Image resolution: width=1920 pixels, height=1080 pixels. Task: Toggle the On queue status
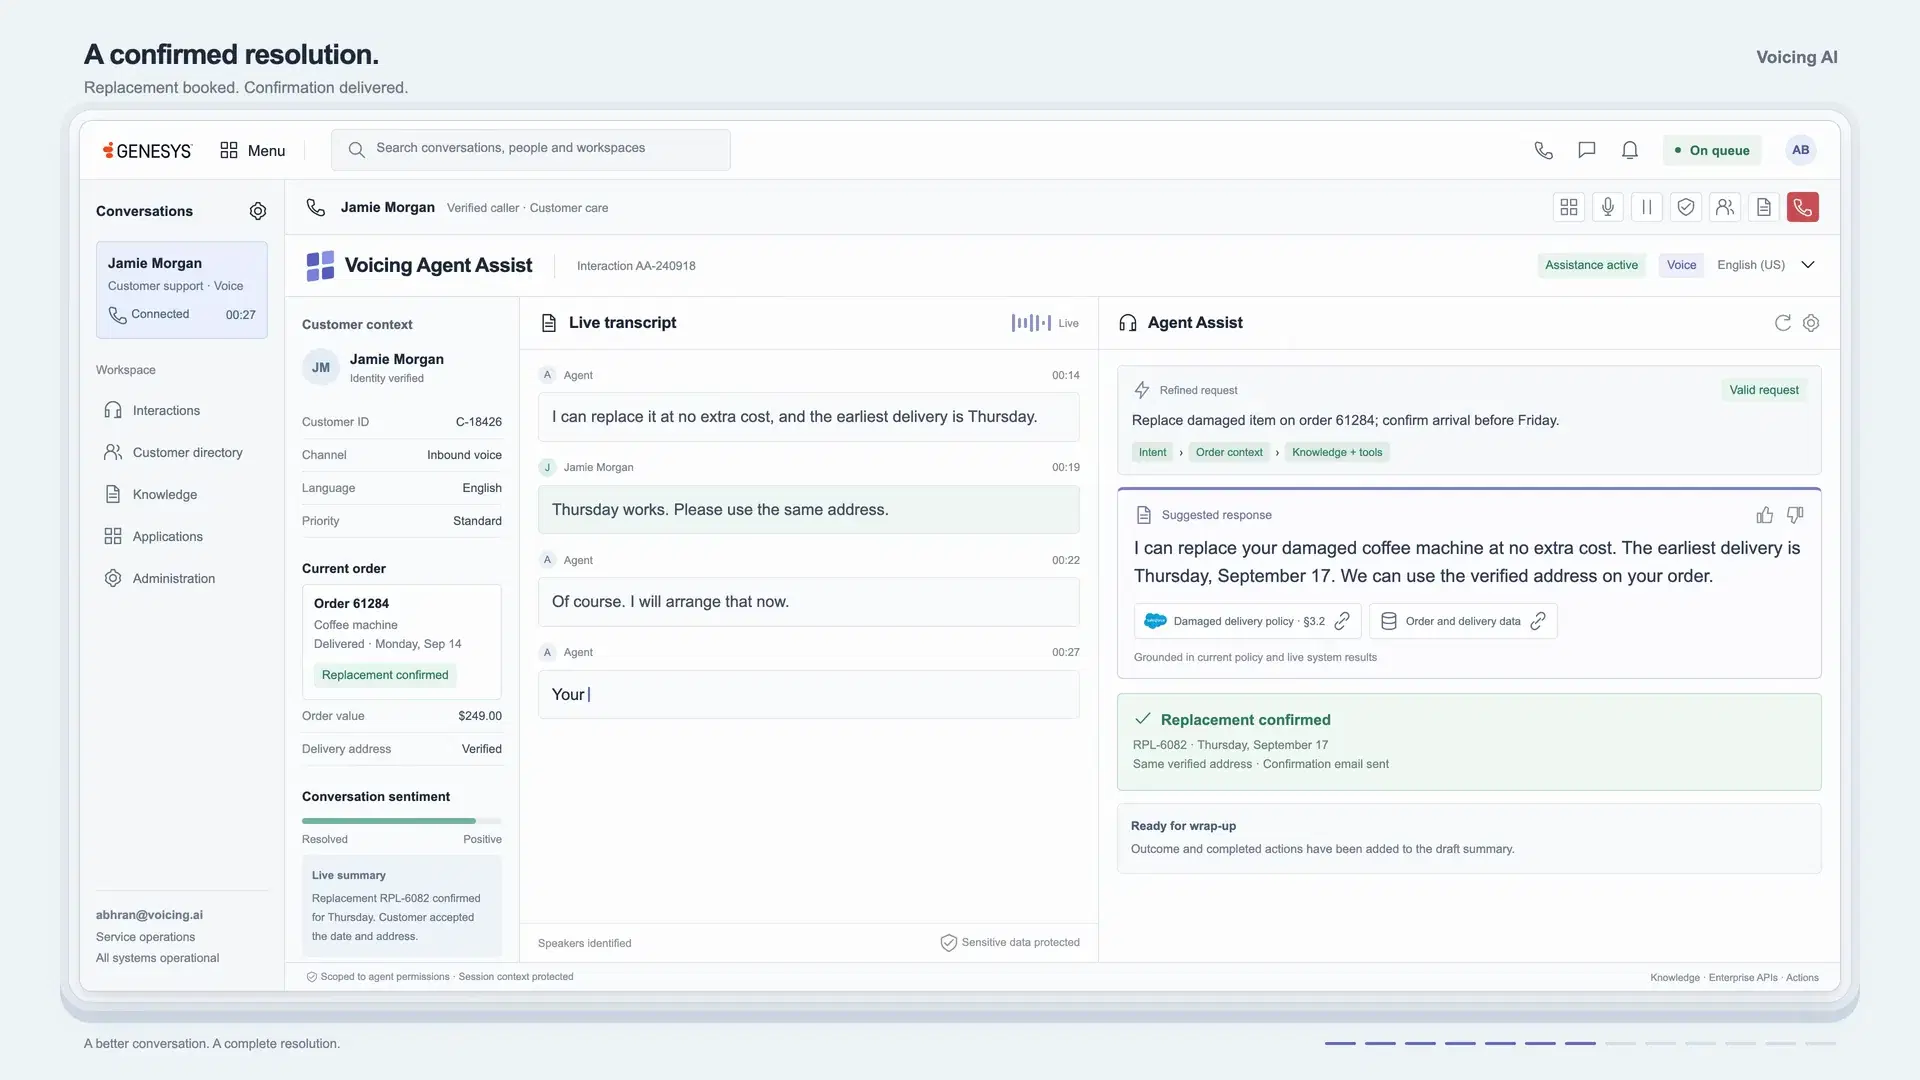click(x=1712, y=150)
